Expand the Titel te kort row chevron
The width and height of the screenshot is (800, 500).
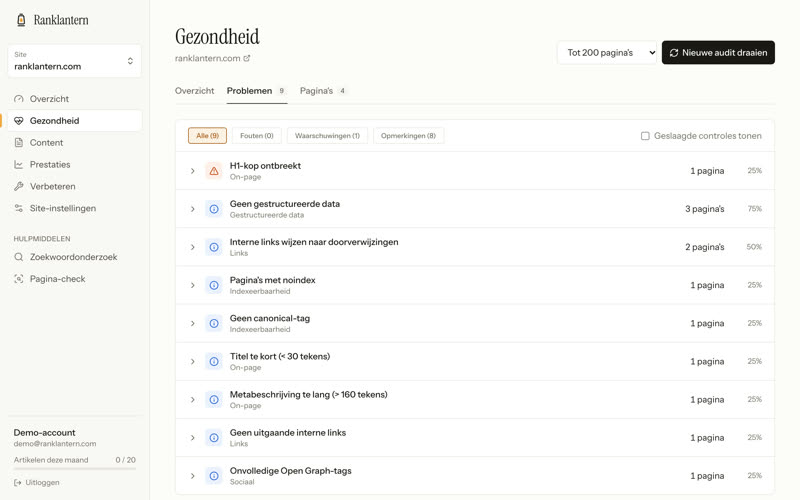click(x=192, y=362)
